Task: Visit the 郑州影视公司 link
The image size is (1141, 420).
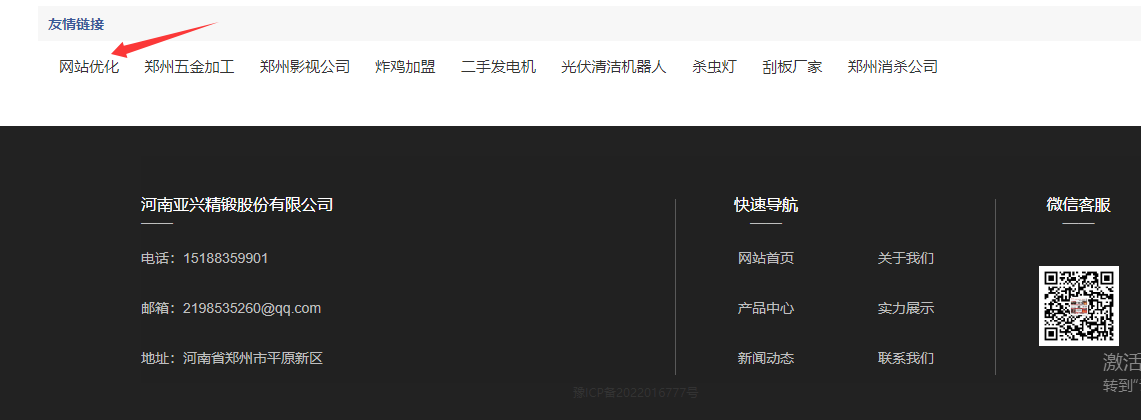Action: (305, 67)
